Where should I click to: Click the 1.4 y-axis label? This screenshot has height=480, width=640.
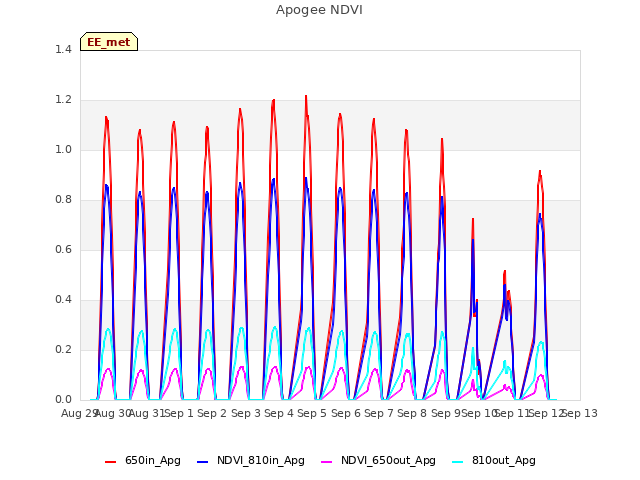[x=63, y=50]
